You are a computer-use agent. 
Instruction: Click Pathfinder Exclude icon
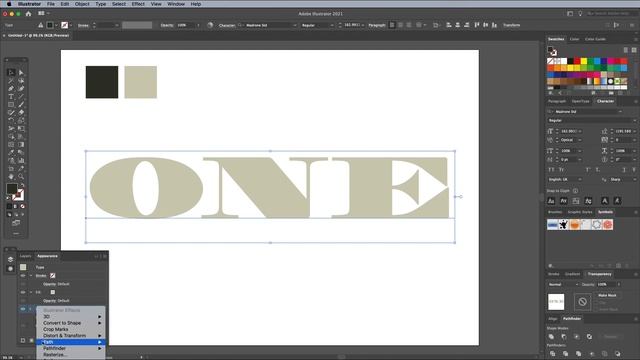tap(589, 337)
